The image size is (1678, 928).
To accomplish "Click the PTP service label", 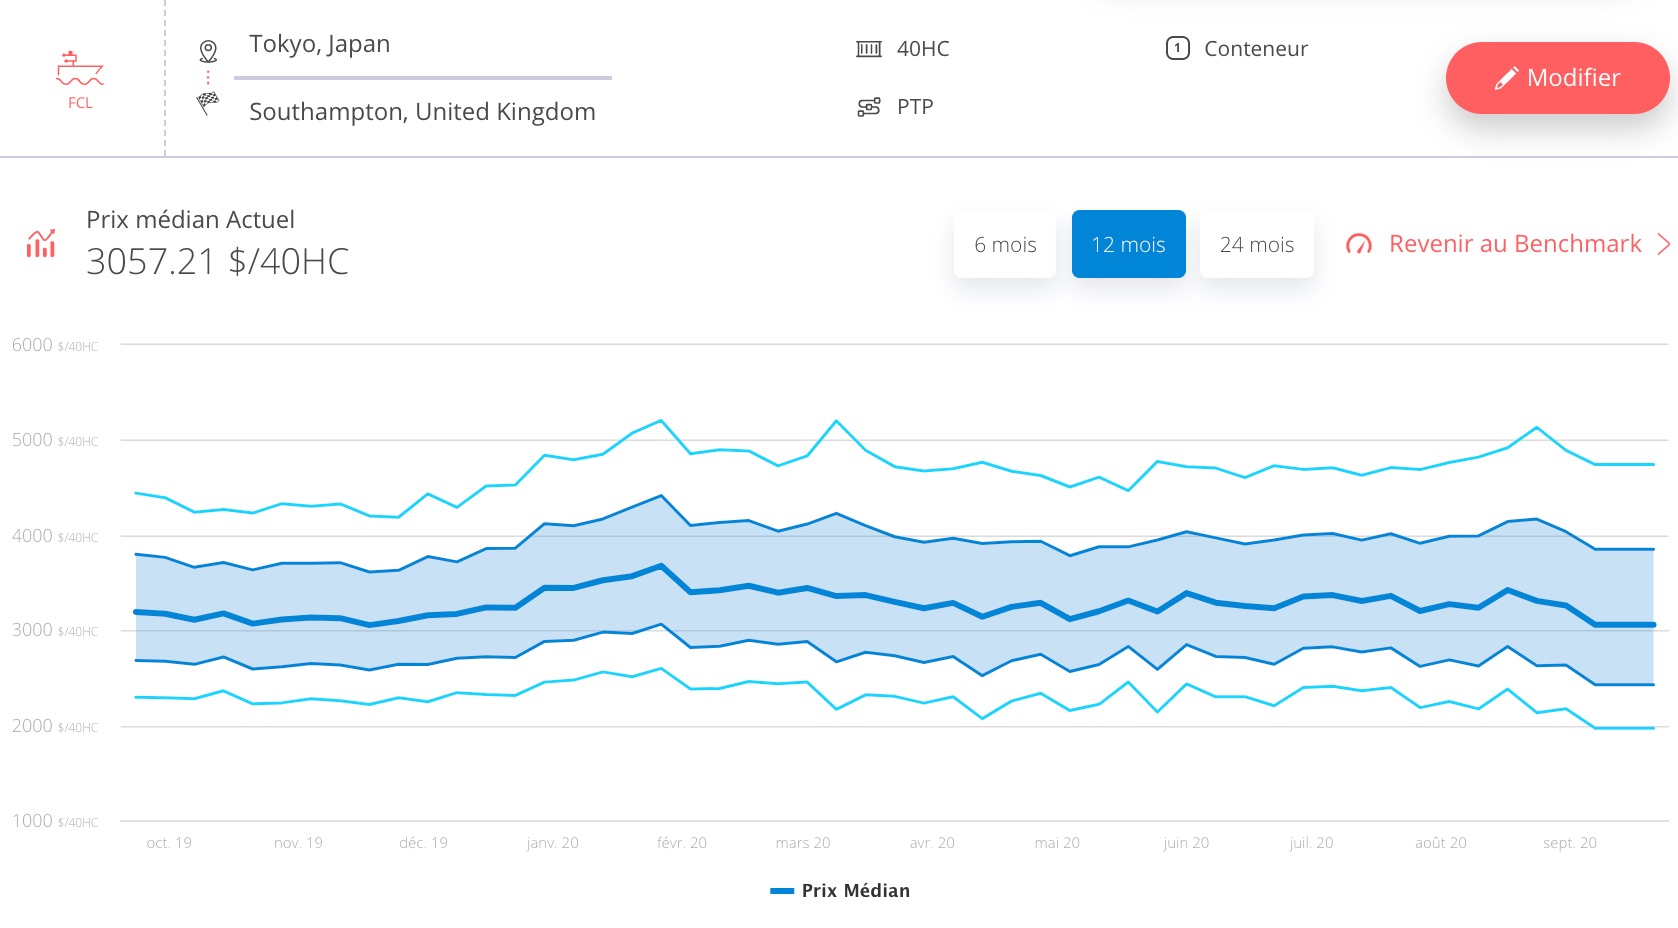I will 915,107.
